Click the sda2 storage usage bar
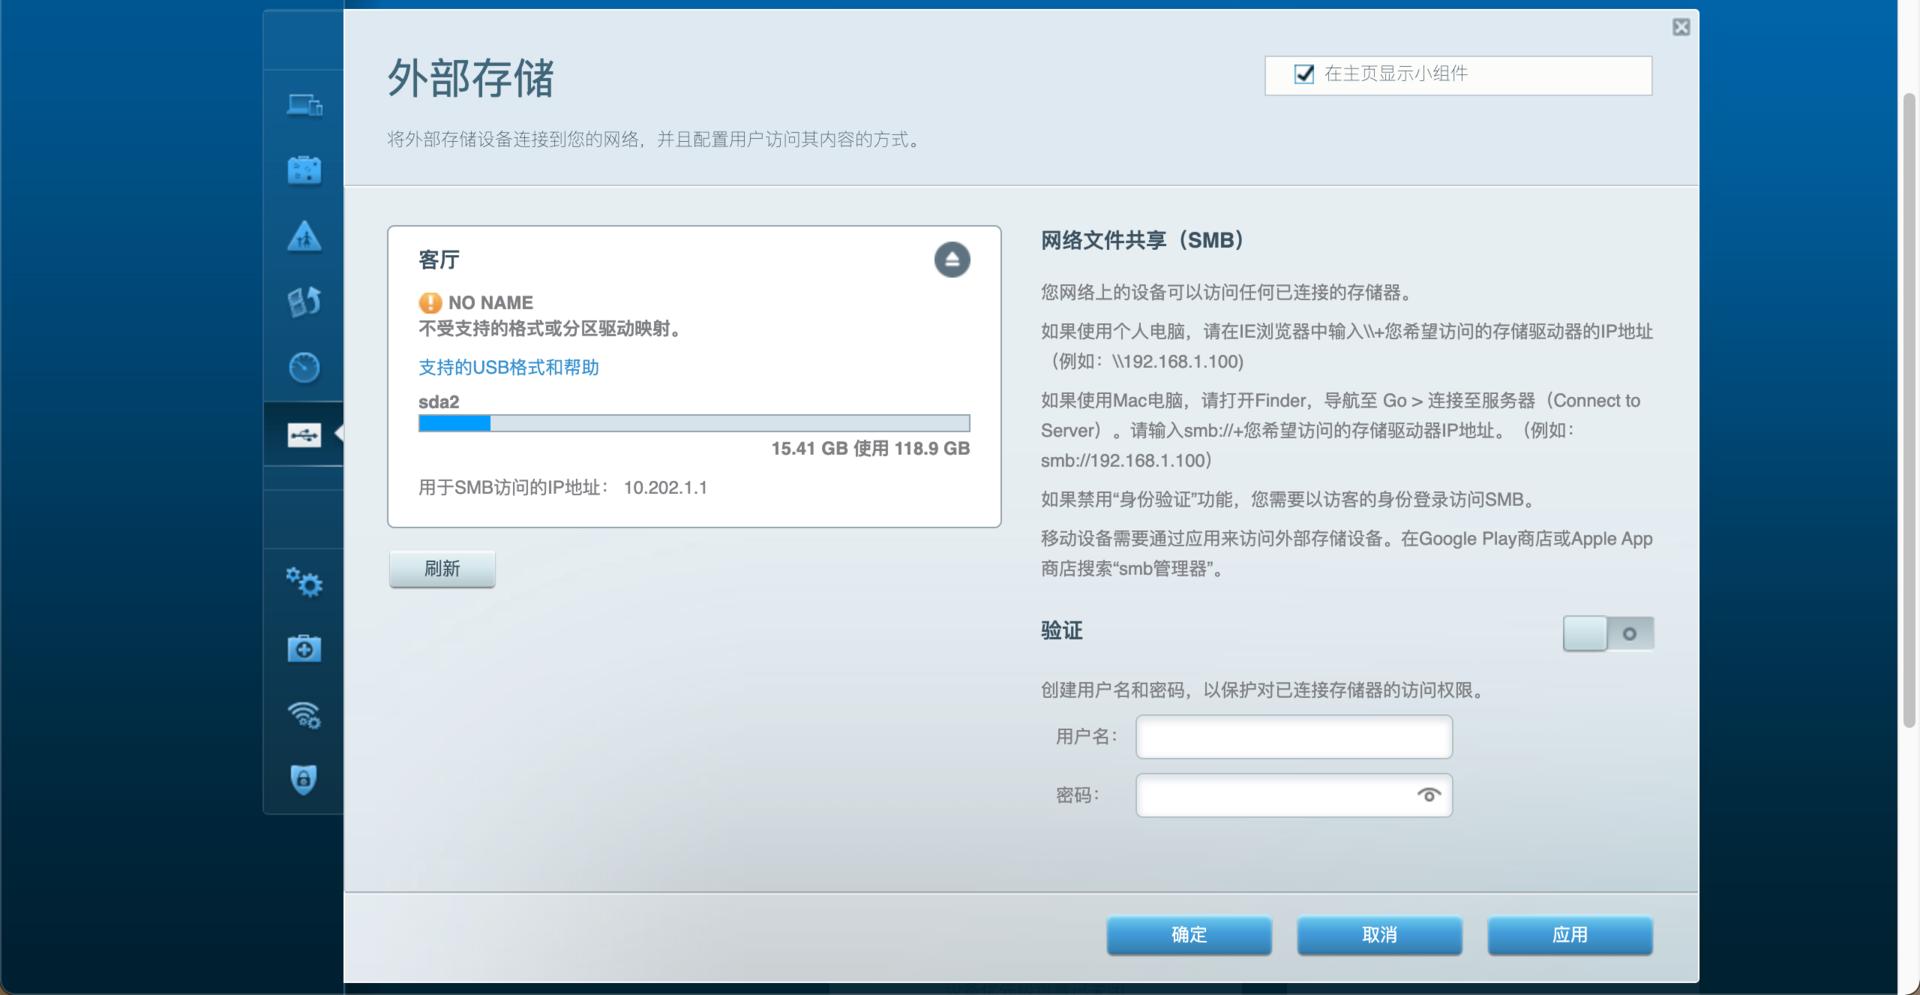 692,423
